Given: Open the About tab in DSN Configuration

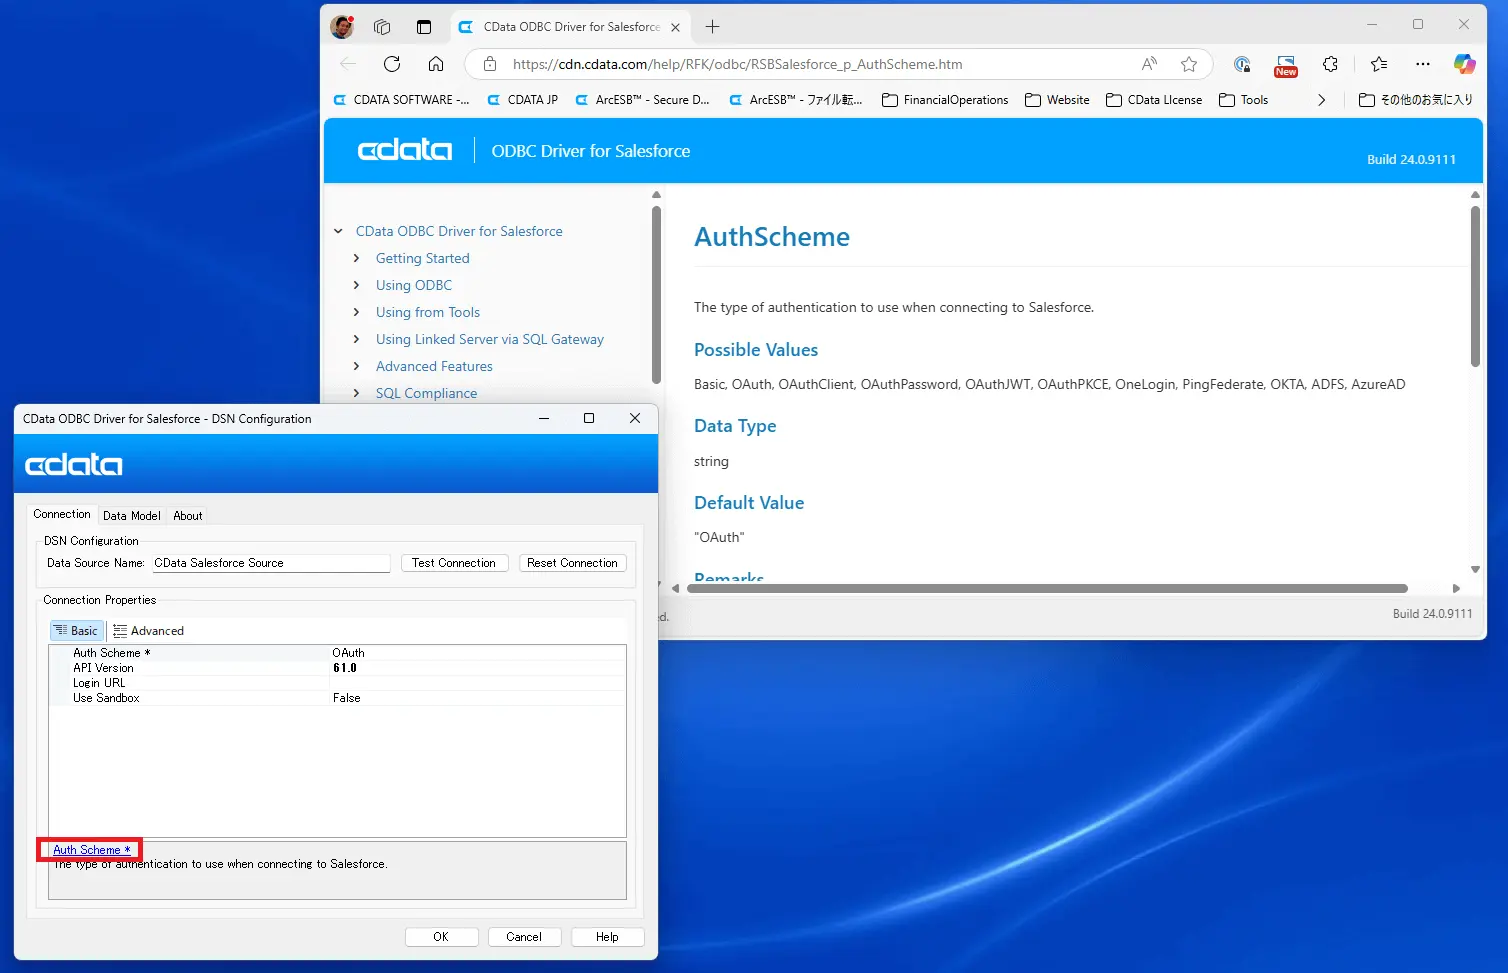Looking at the screenshot, I should point(187,514).
